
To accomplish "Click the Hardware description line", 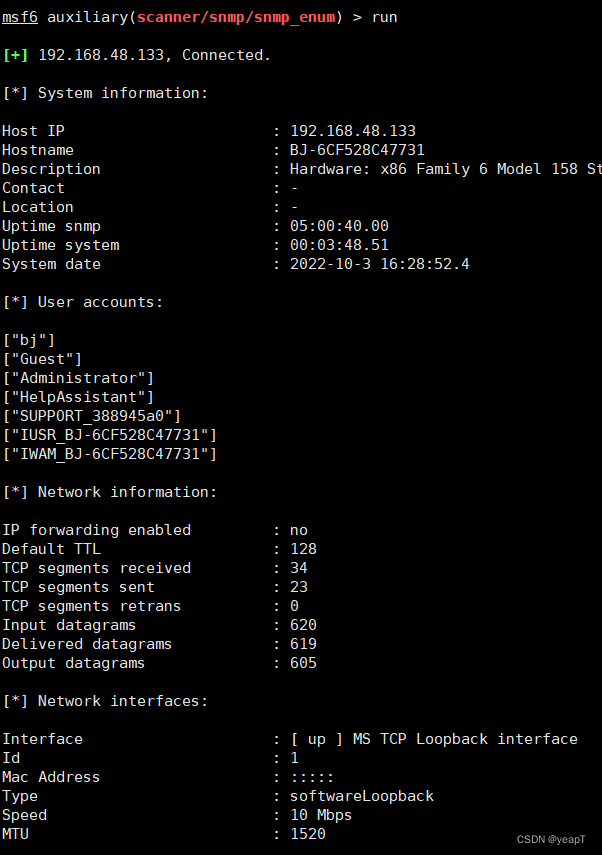I will (x=446, y=169).
